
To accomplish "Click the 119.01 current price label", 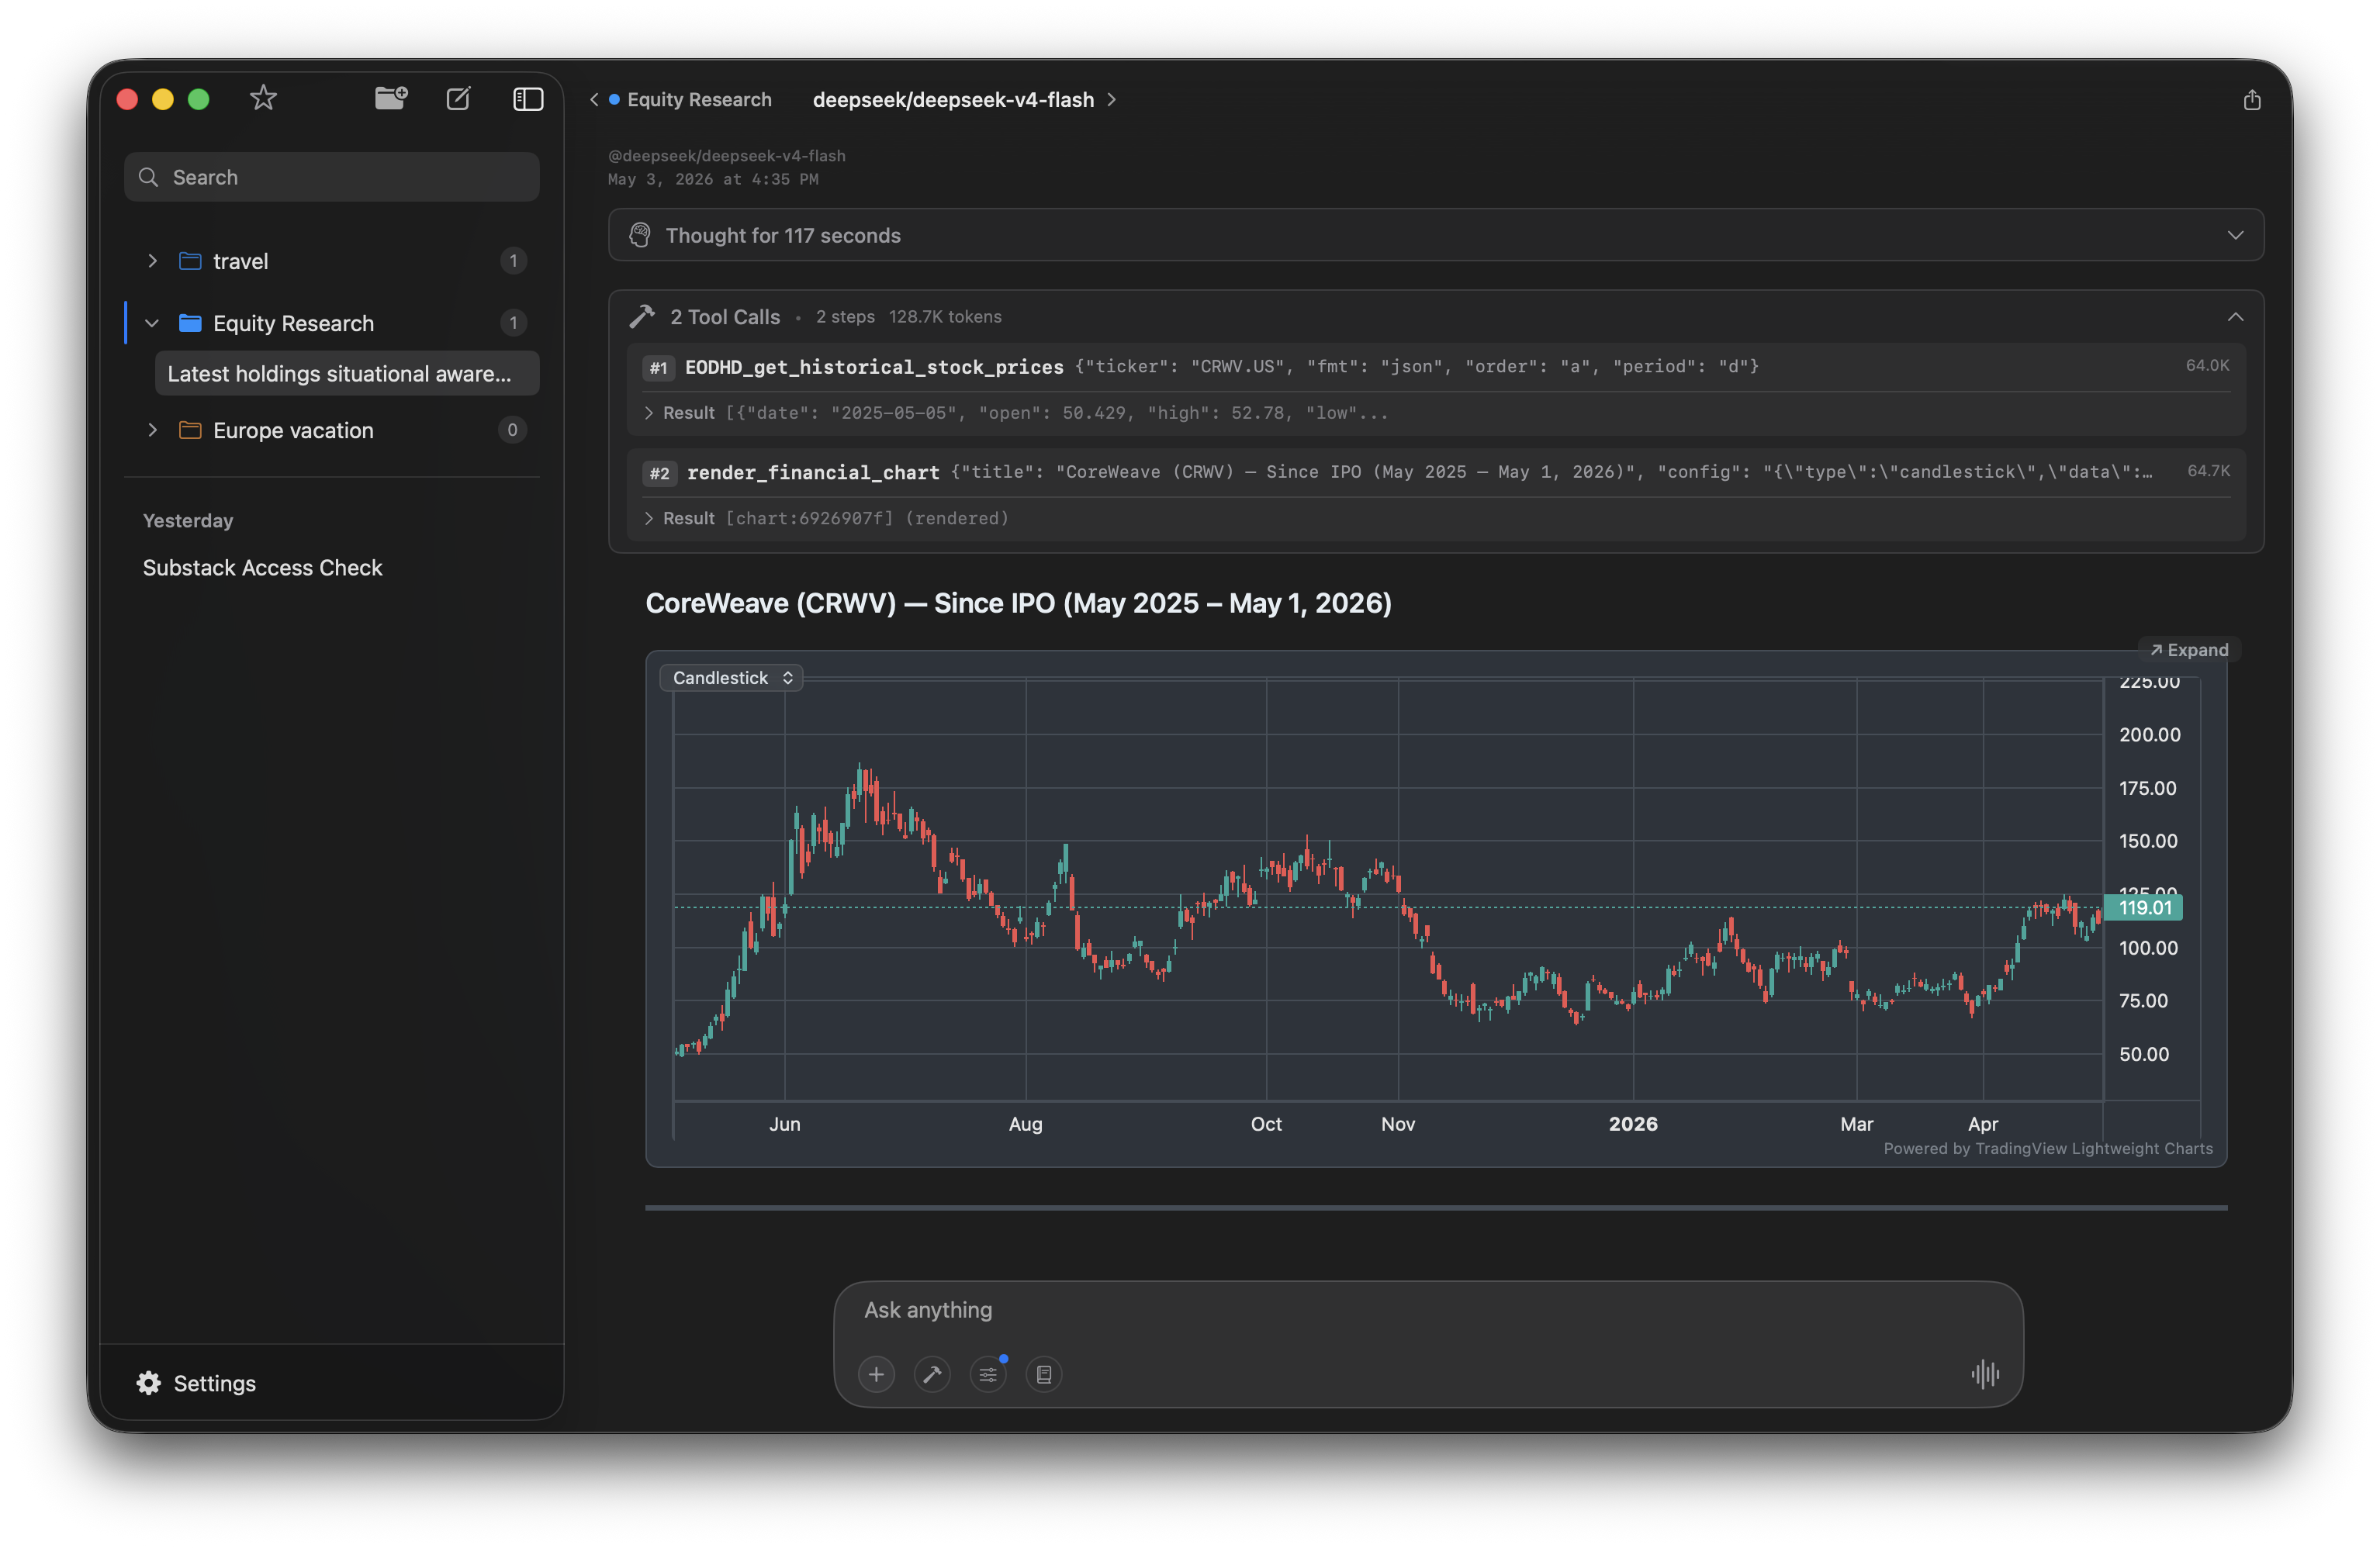I will tap(2144, 907).
